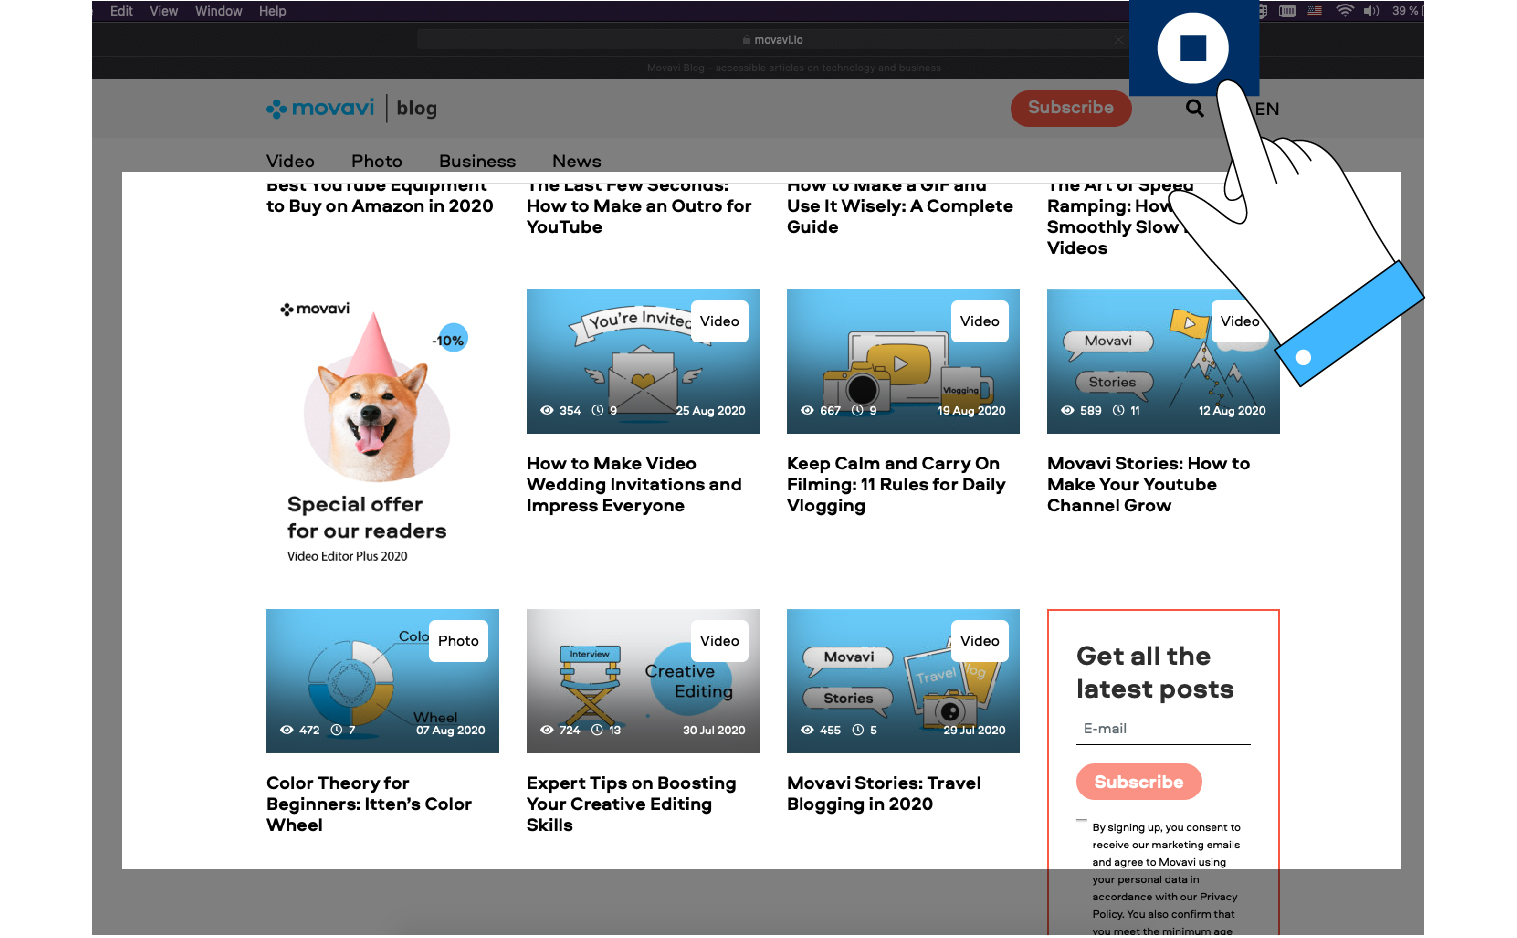Open article How to Make a GIF Complete Guide
The width and height of the screenshot is (1517, 938).
pos(900,207)
